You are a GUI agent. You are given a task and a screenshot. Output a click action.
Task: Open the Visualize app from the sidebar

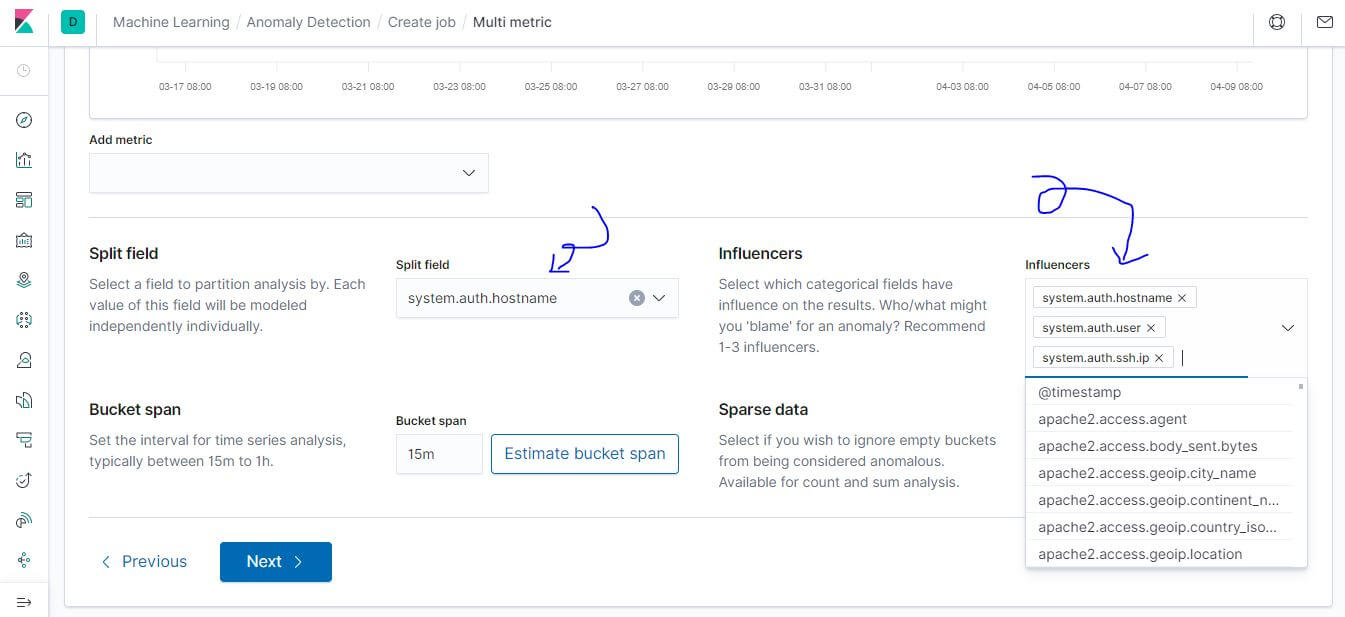coord(24,160)
